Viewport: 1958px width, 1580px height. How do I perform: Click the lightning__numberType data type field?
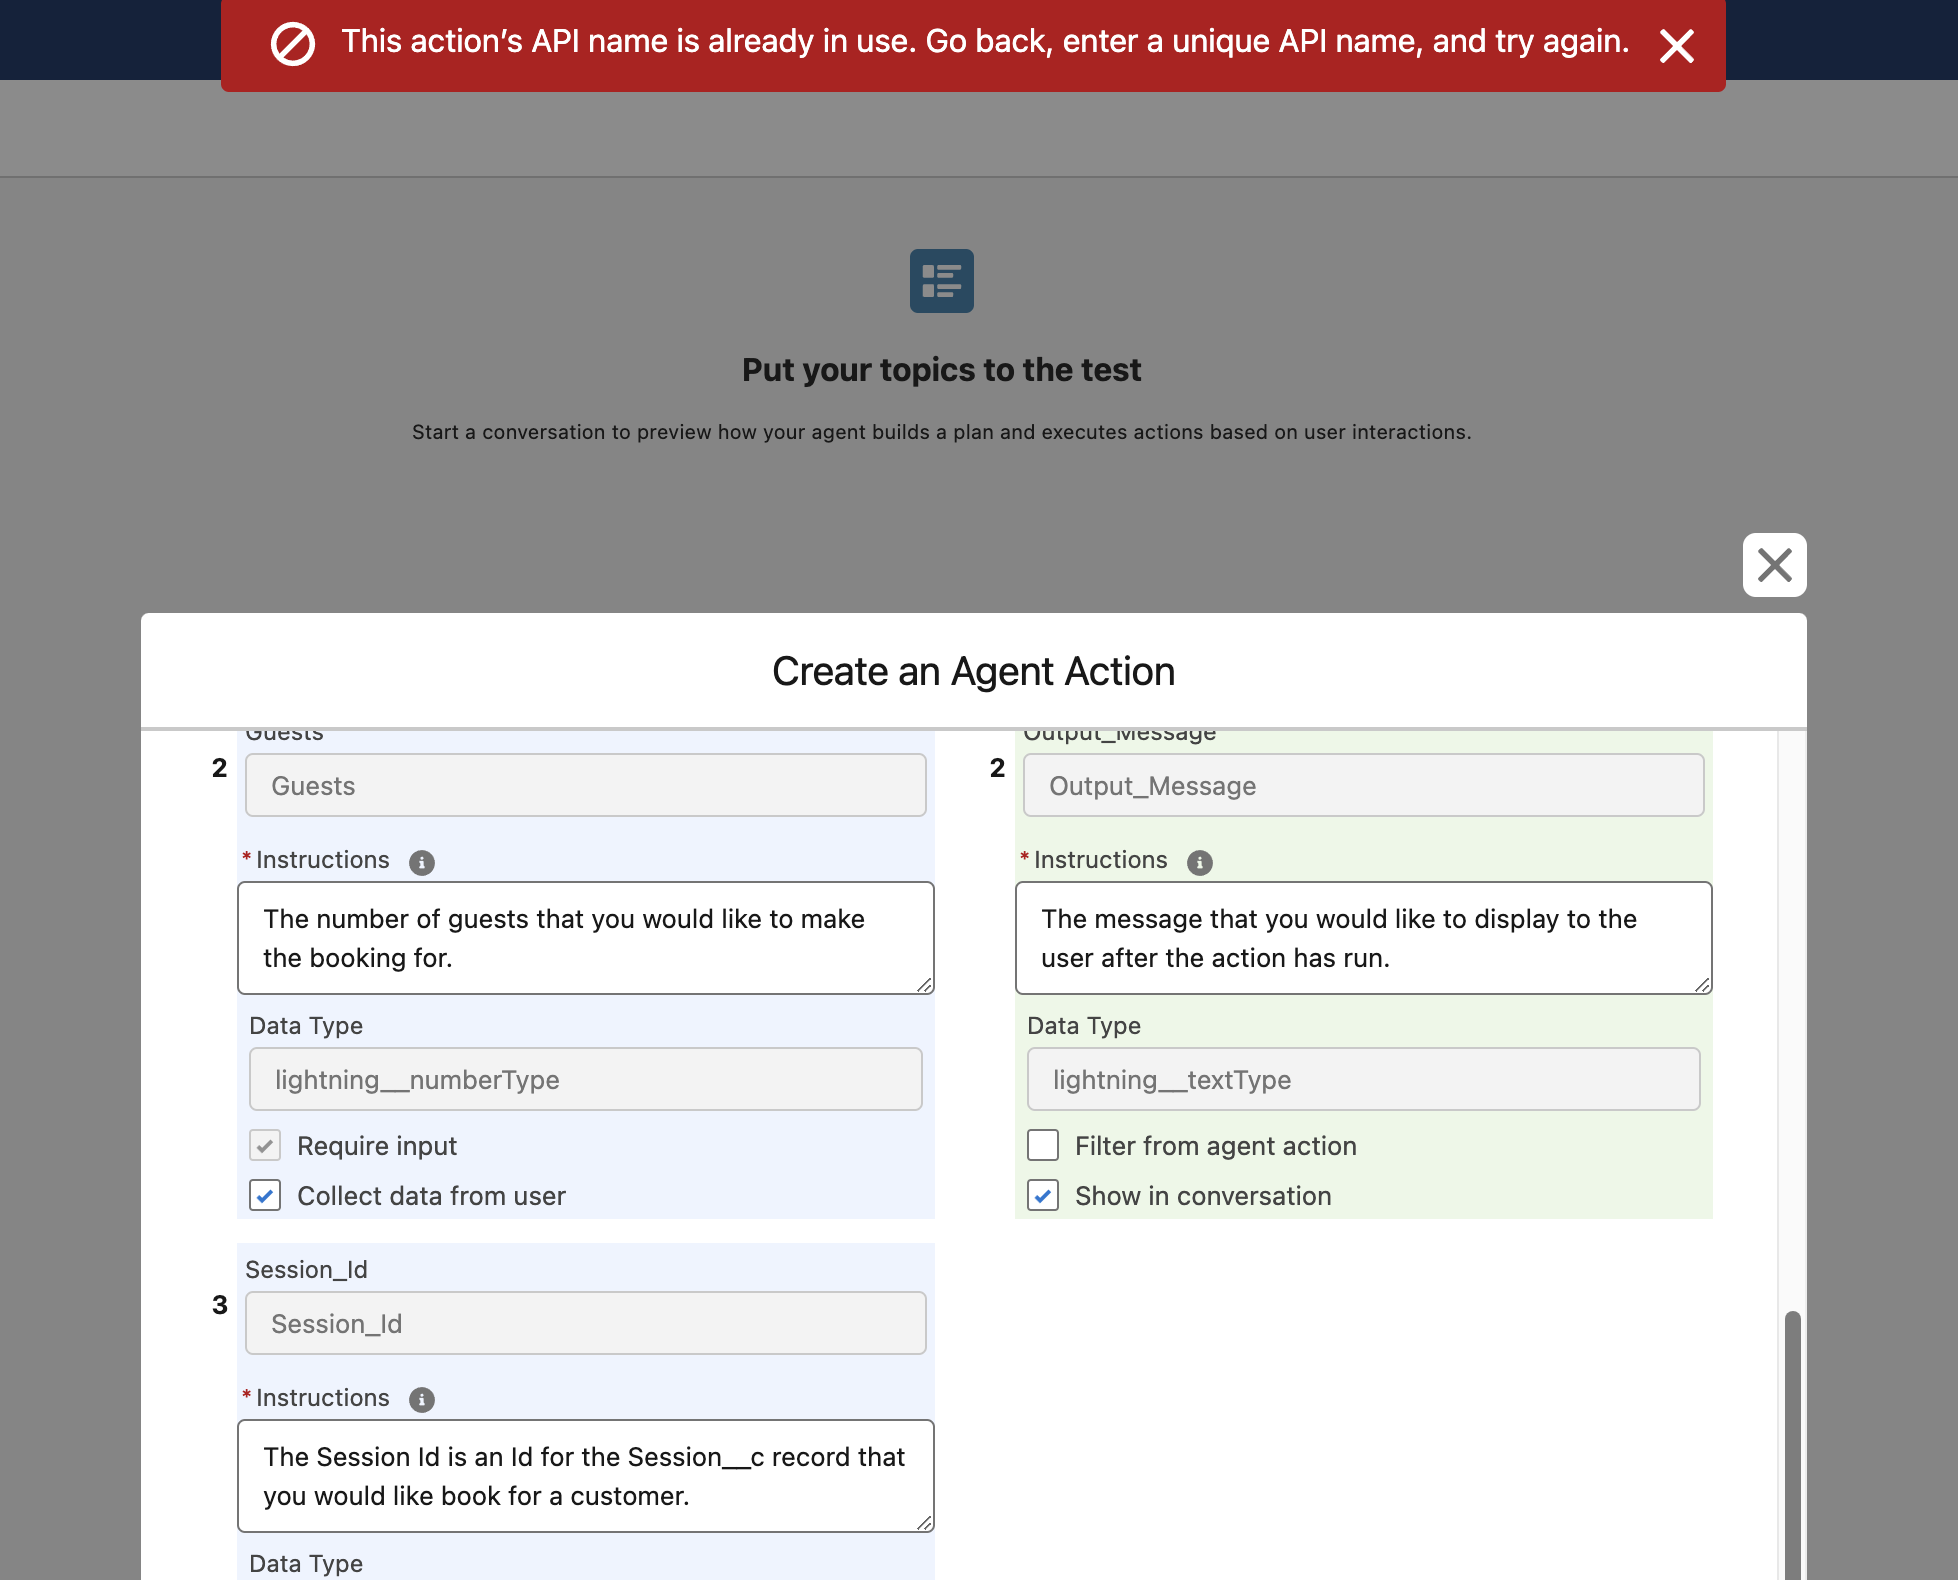point(585,1080)
